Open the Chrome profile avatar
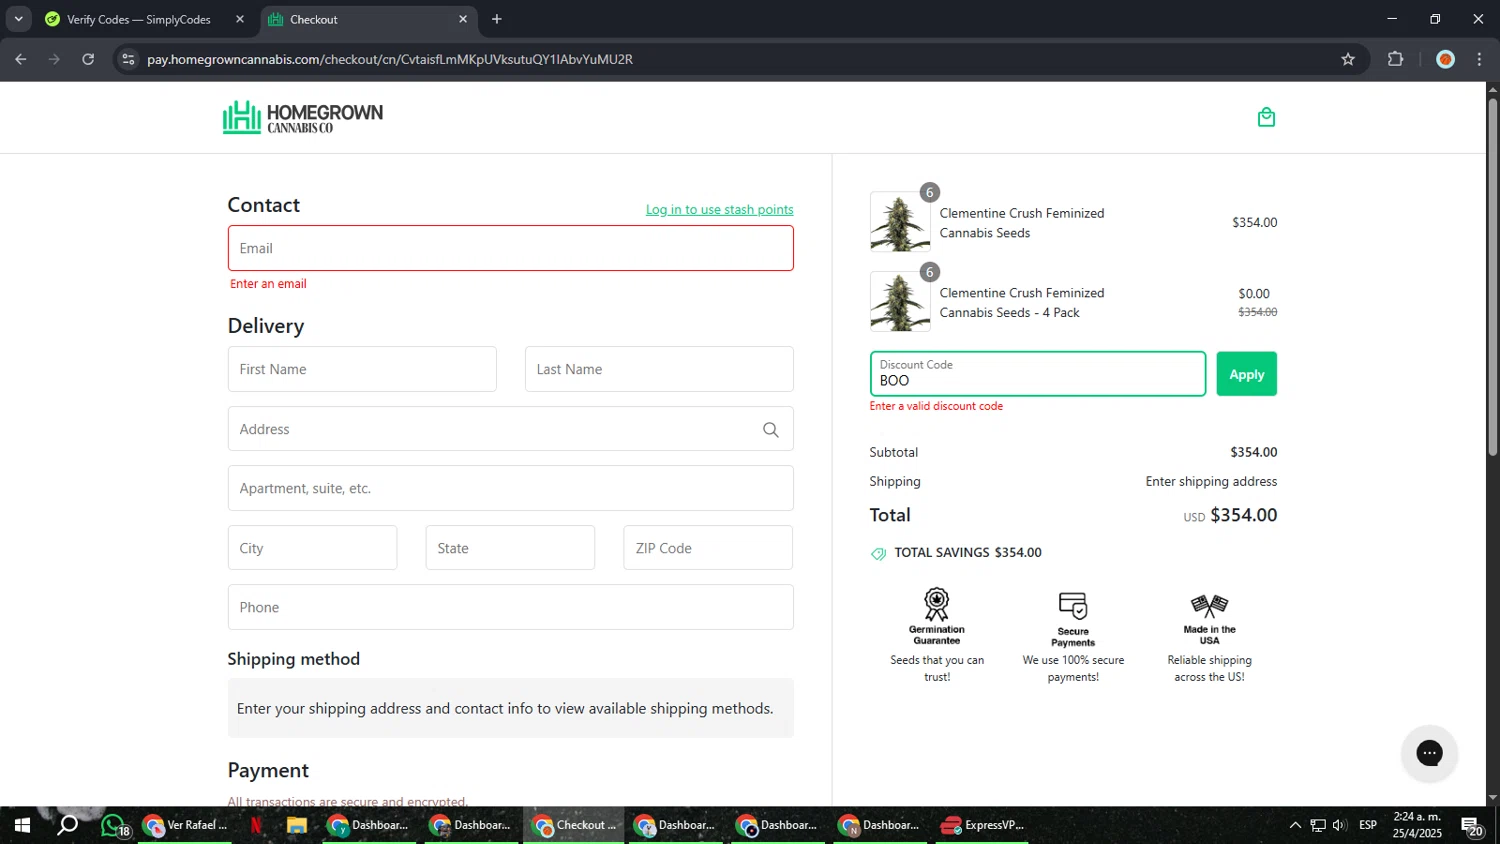Image resolution: width=1500 pixels, height=844 pixels. 1445,59
